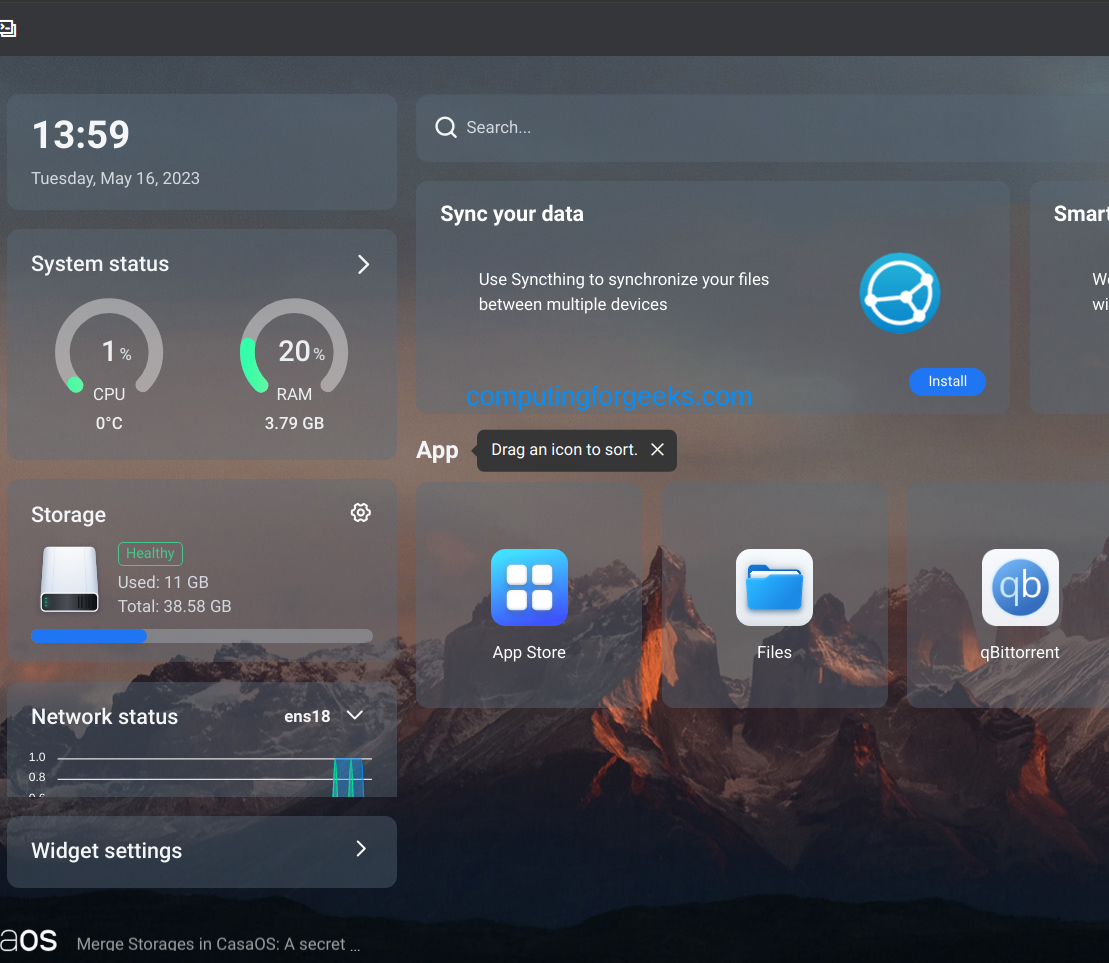Click the terminal icon in the top bar
Viewport: 1109px width, 963px height.
coord(9,28)
